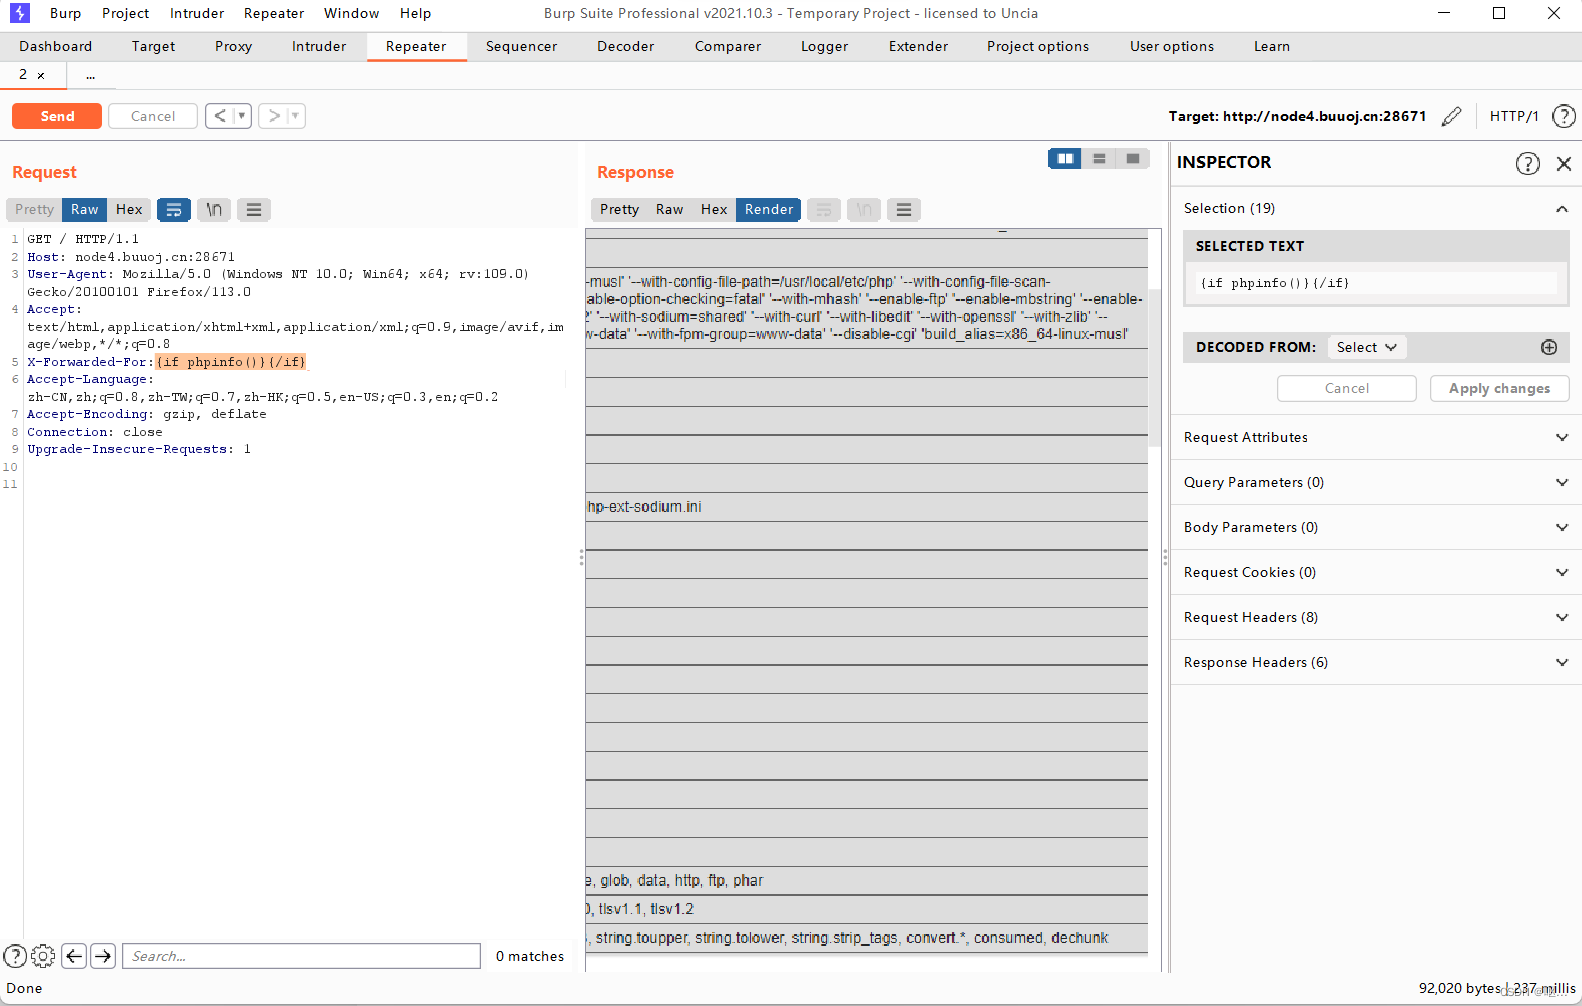Open the User options tab

pyautogui.click(x=1172, y=46)
